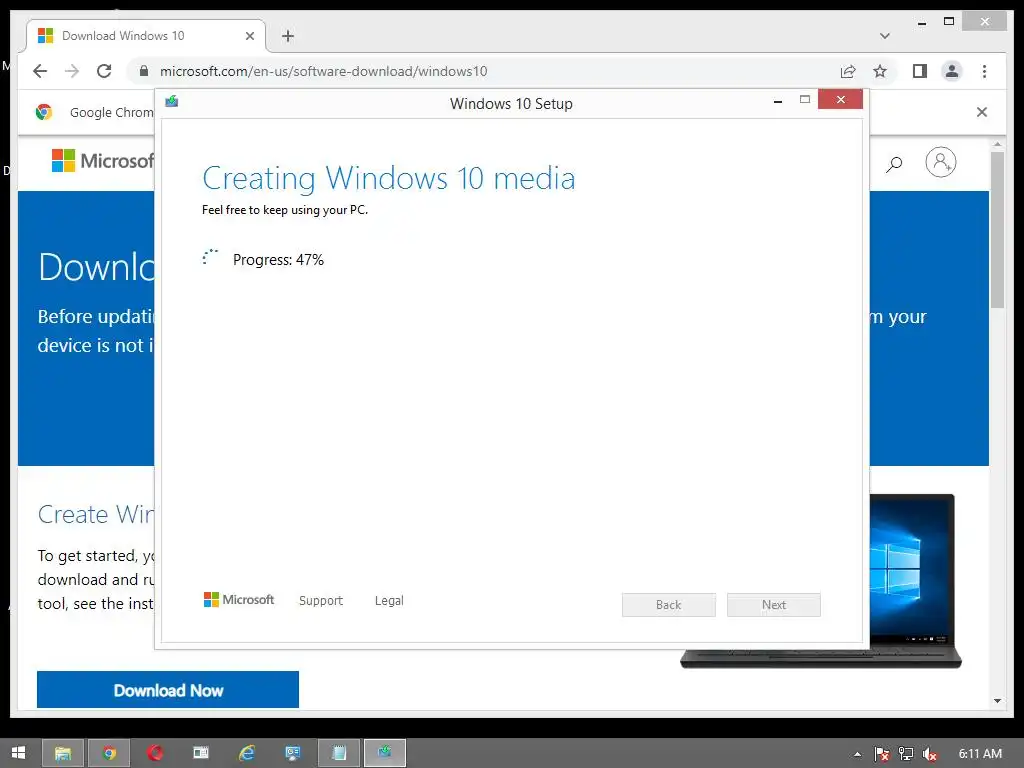The width and height of the screenshot is (1024, 768).
Task: Bookmark the page with the star icon
Action: 880,71
